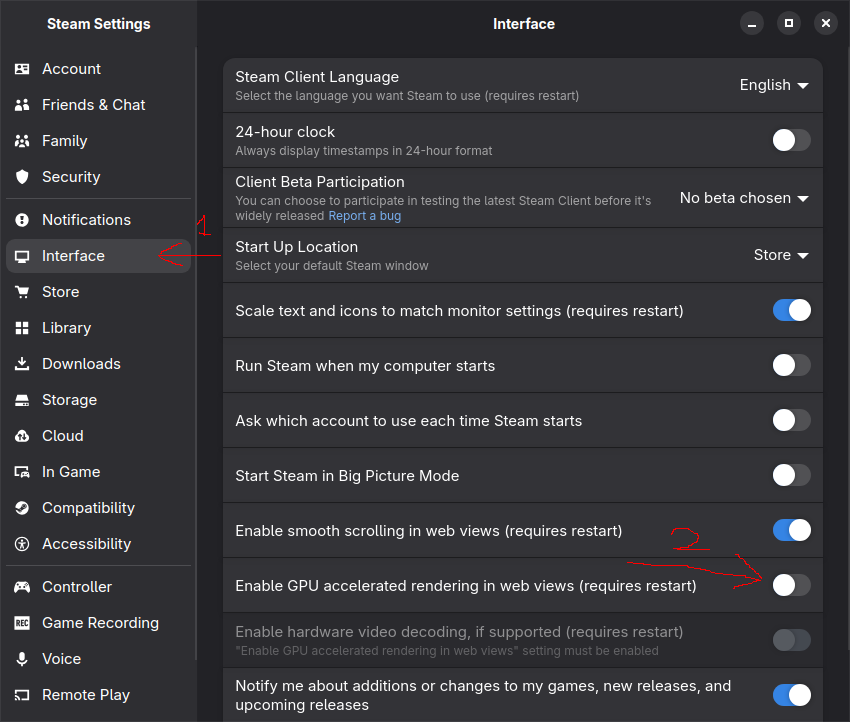Switch to the Notifications settings section
Screen dimensions: 850x722
tap(86, 220)
